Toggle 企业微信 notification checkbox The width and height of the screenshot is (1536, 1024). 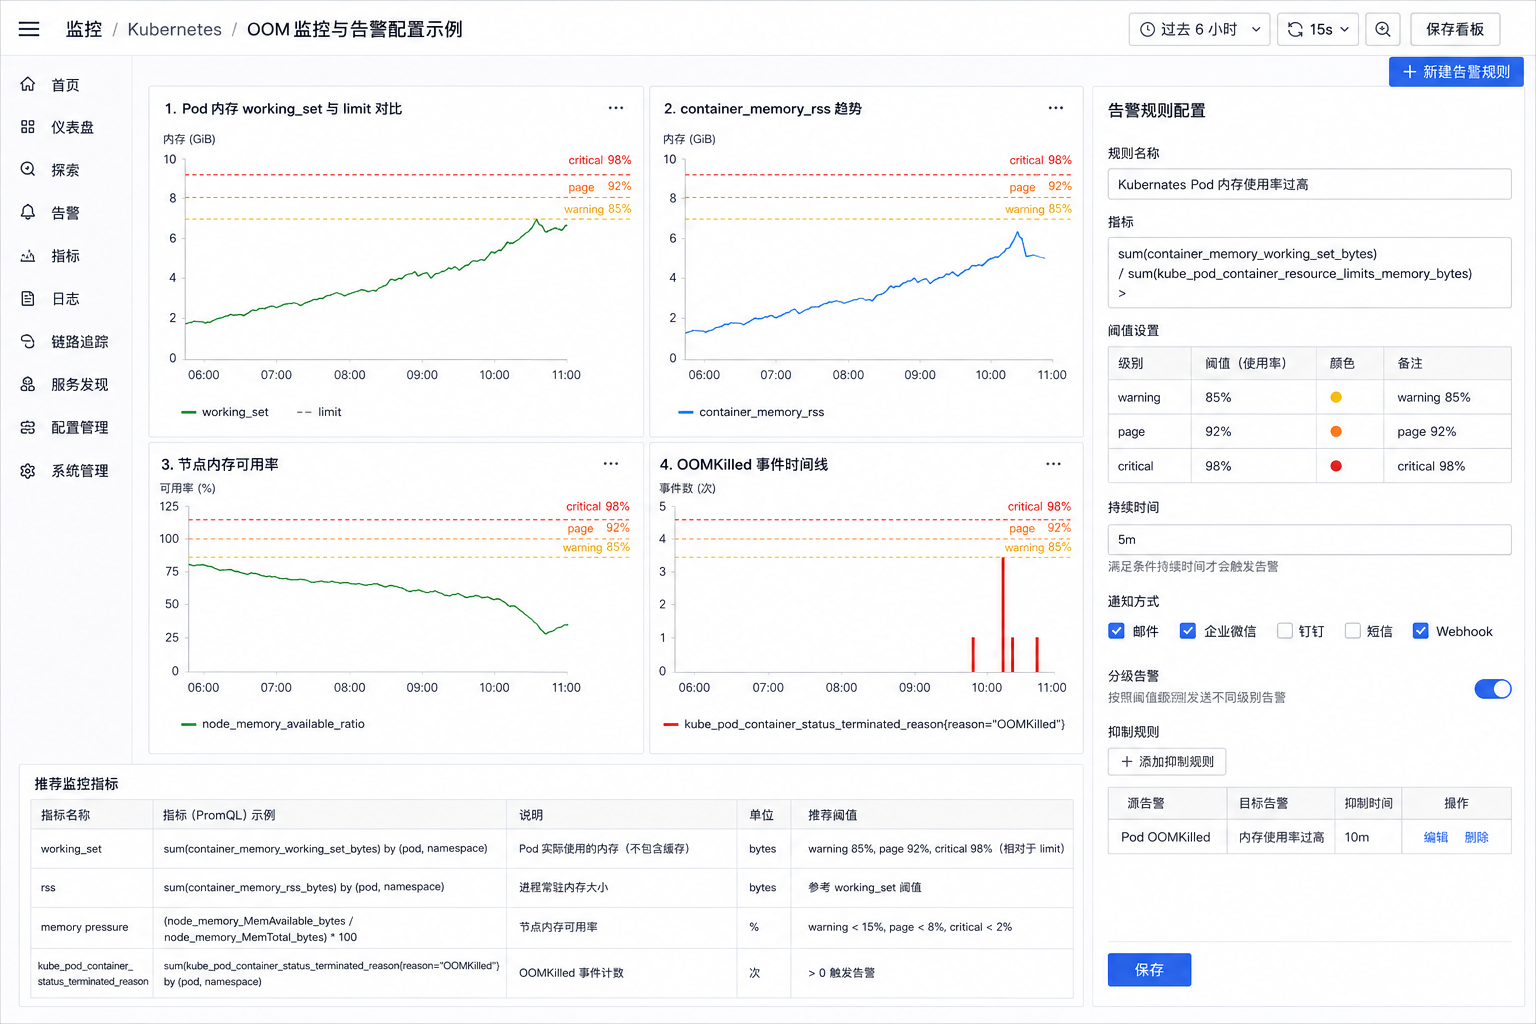click(1188, 631)
